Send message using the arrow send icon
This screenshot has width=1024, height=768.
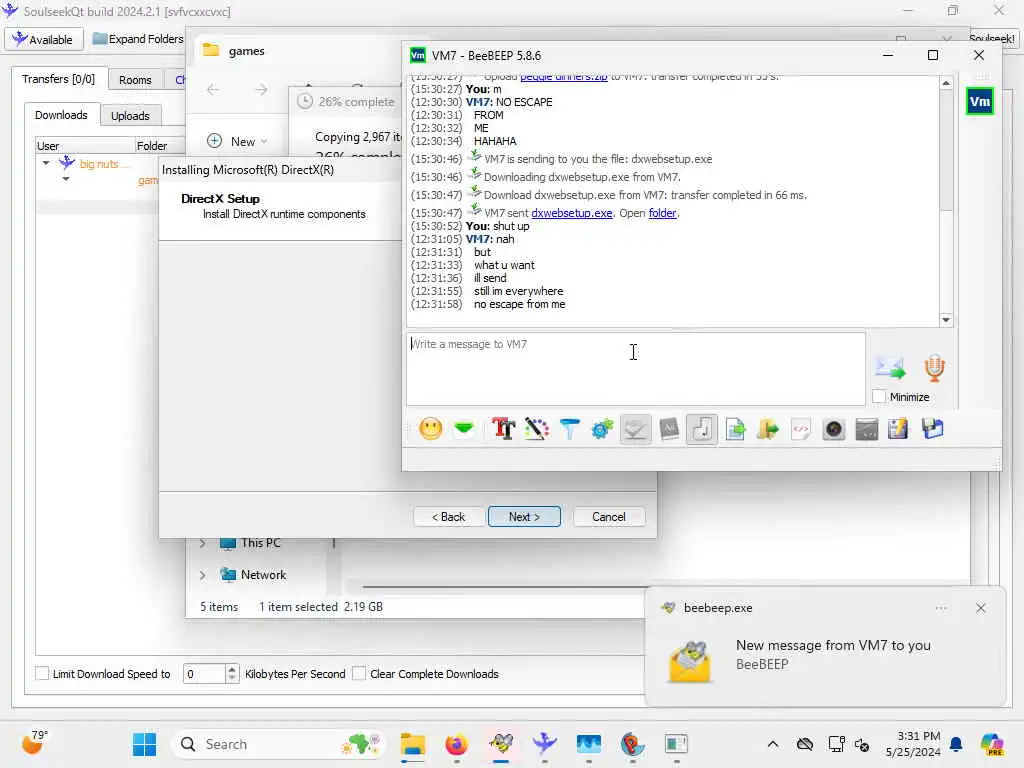click(890, 368)
